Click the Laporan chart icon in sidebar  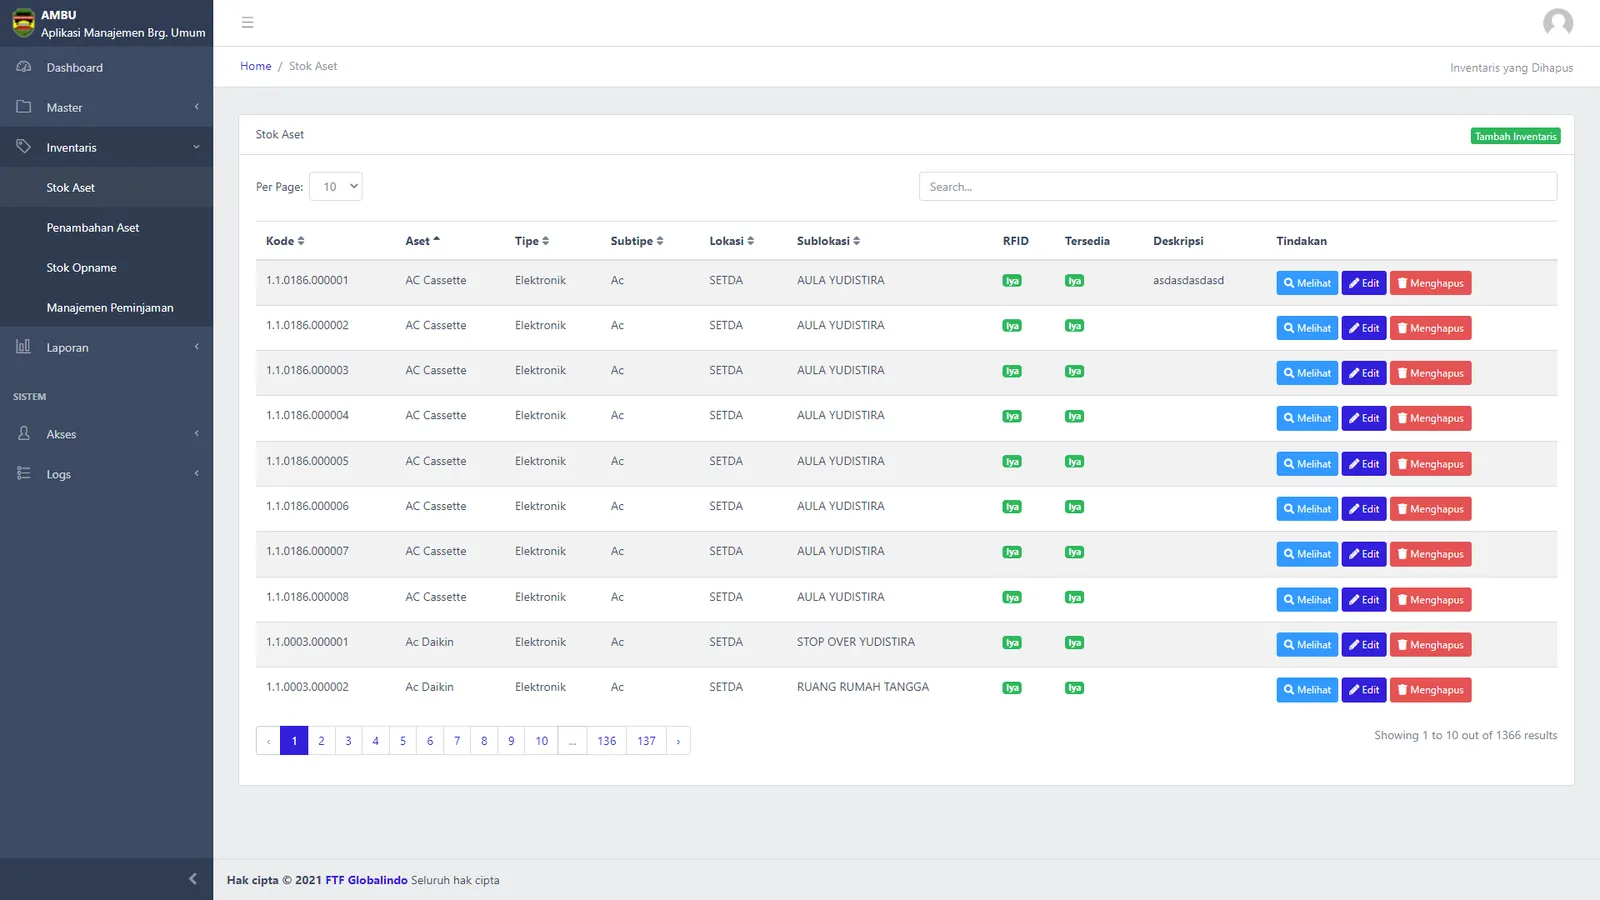pyautogui.click(x=24, y=347)
